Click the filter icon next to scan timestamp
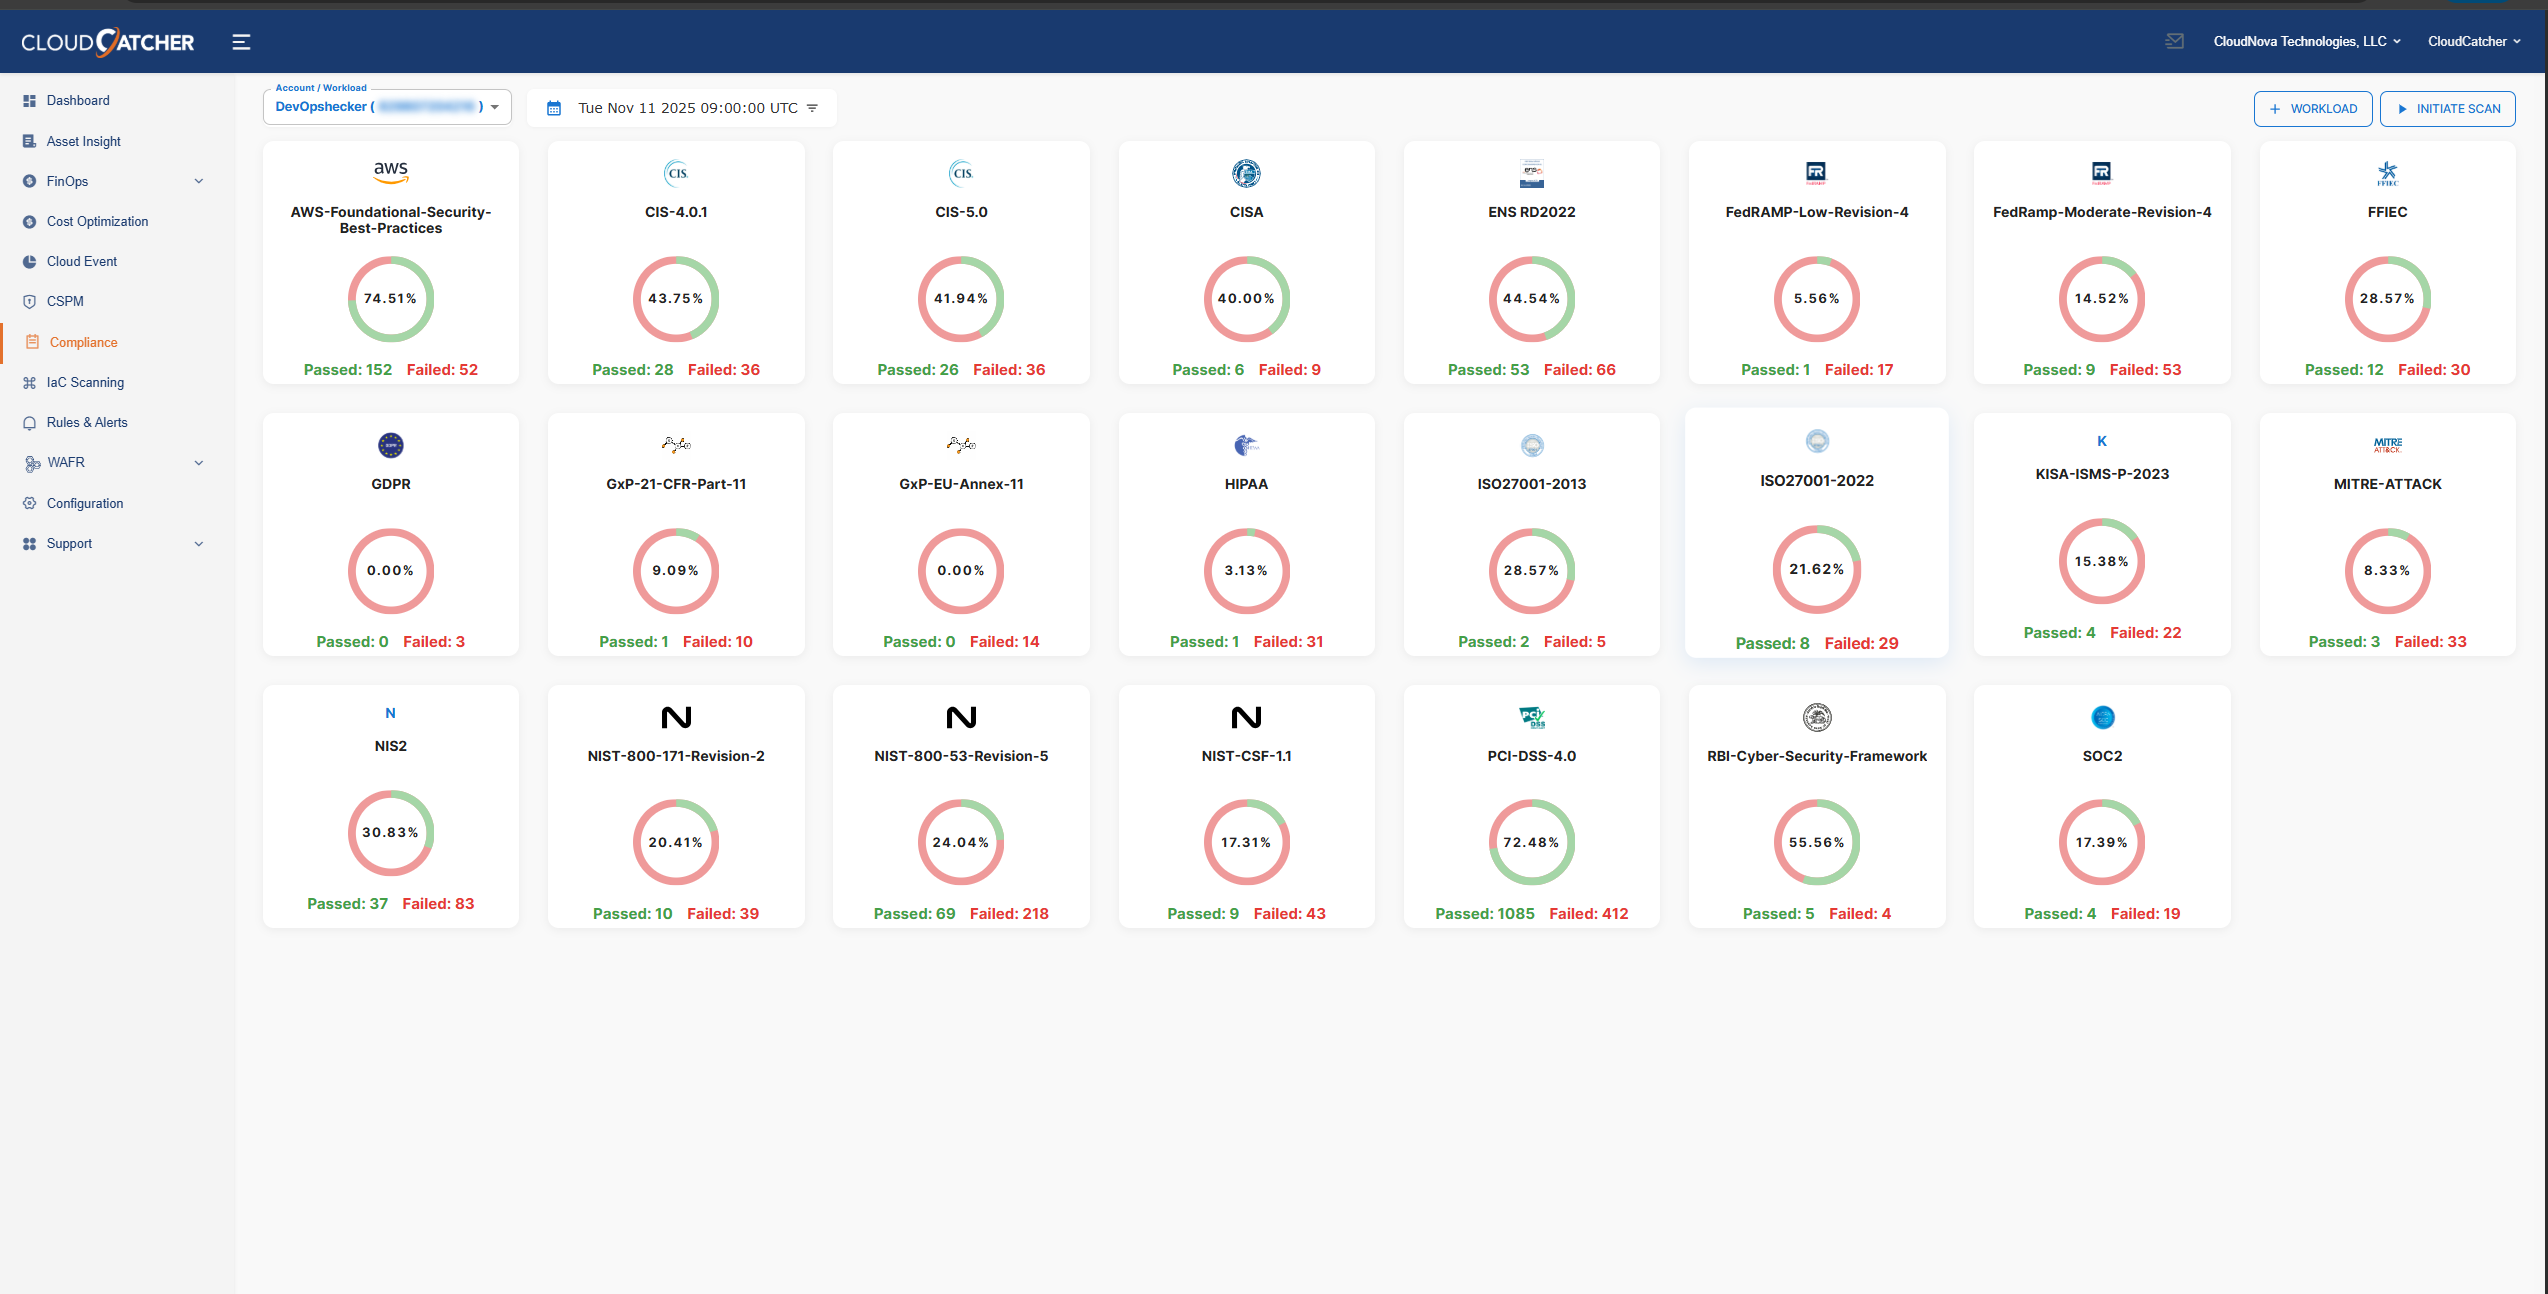The width and height of the screenshot is (2548, 1294). click(812, 108)
